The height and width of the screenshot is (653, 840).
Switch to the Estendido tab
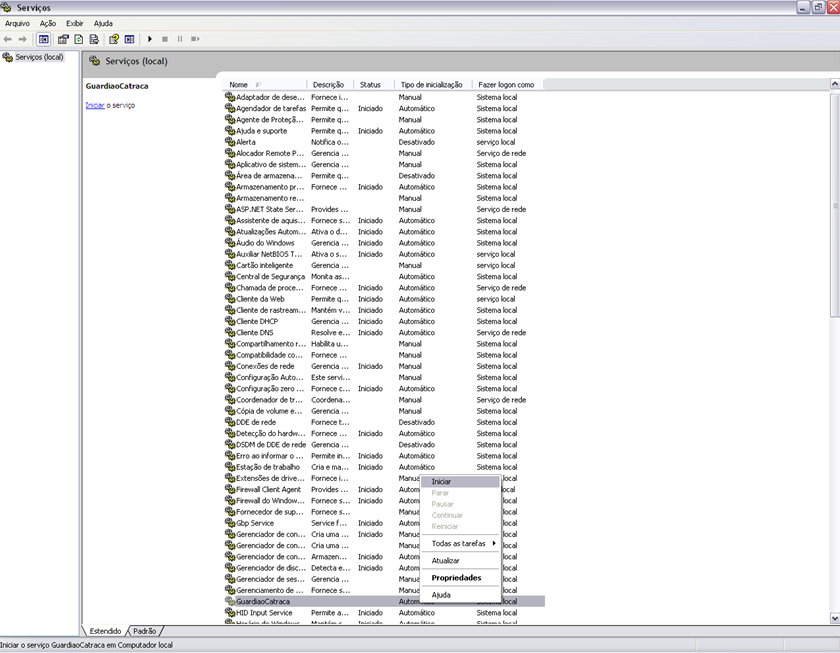click(x=105, y=631)
